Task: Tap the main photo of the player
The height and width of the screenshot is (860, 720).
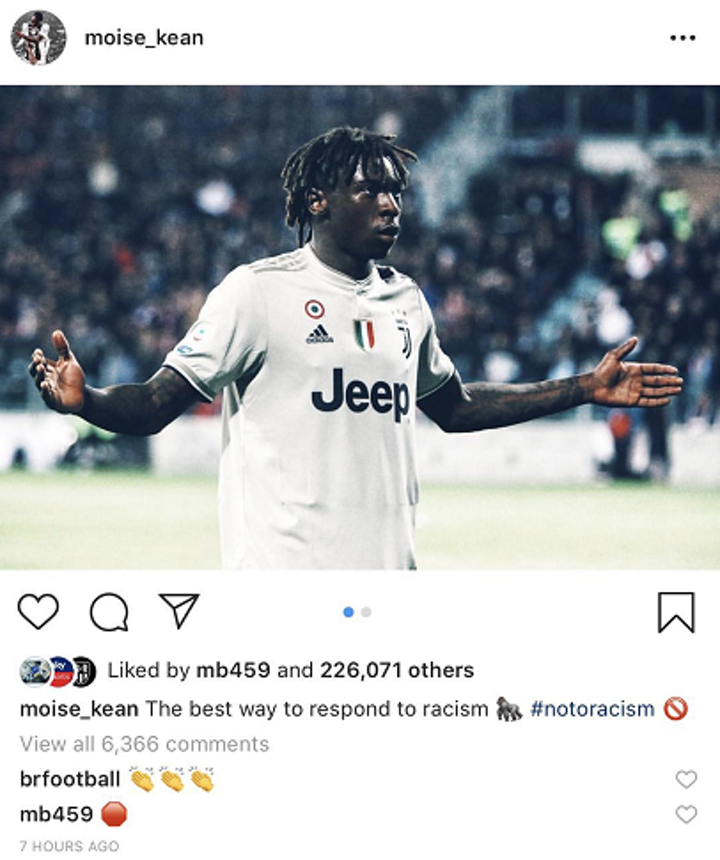Action: click(360, 327)
